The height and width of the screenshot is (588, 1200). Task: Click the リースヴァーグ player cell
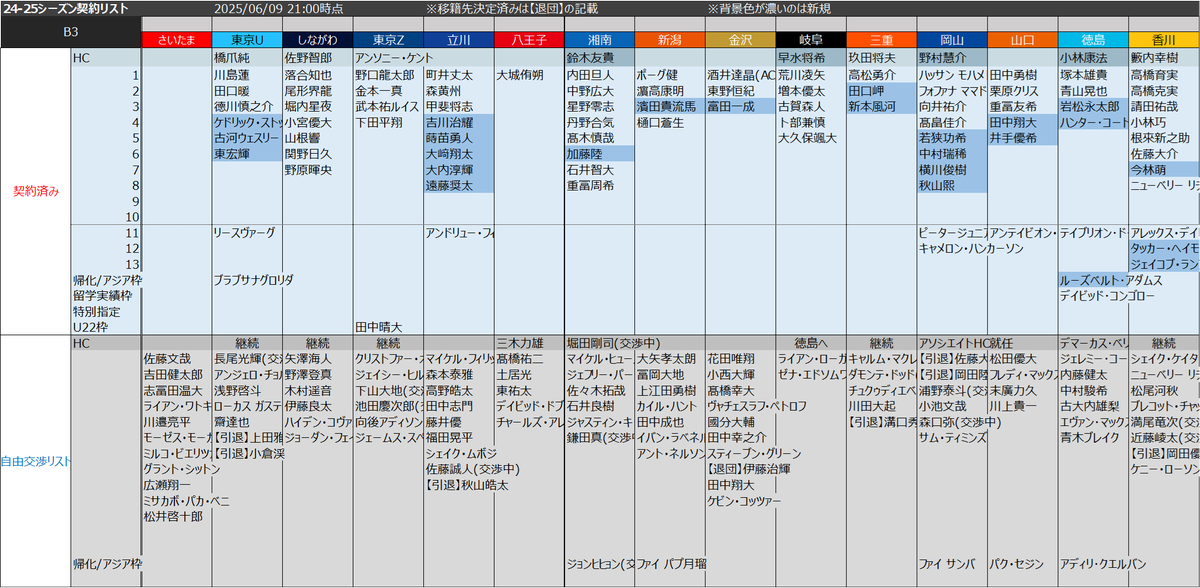(x=247, y=232)
